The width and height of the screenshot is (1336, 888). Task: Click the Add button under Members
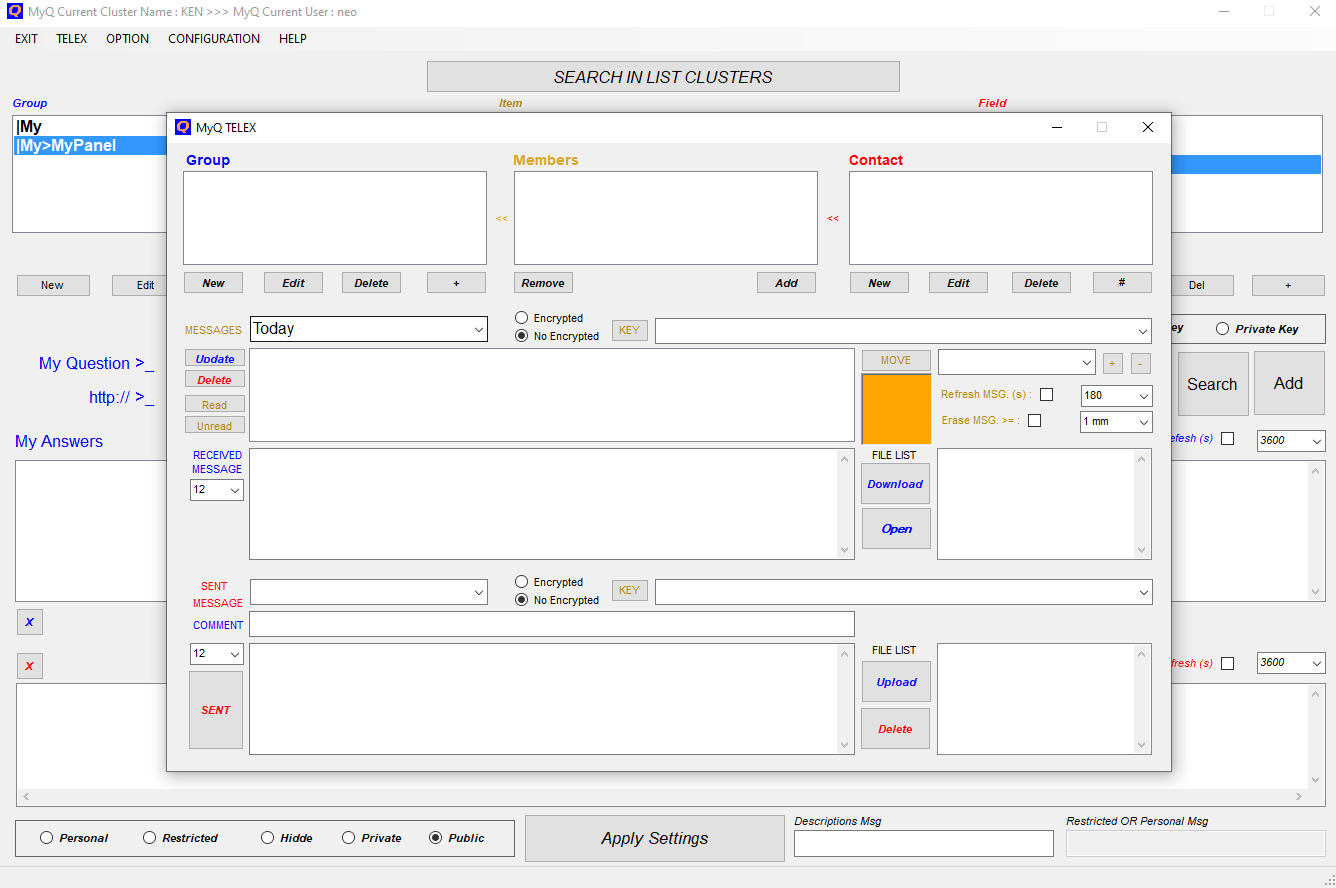click(x=786, y=283)
